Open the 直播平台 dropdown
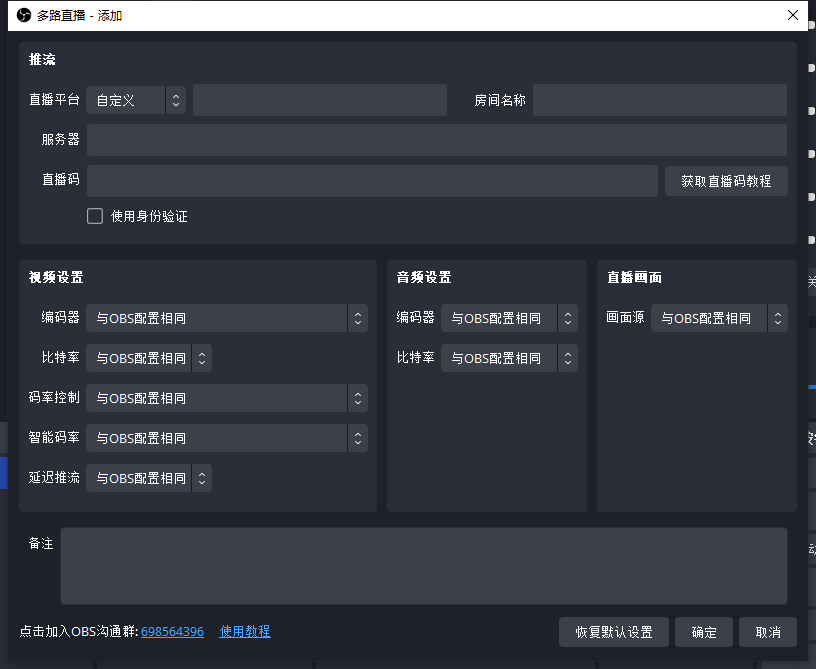 (x=136, y=100)
